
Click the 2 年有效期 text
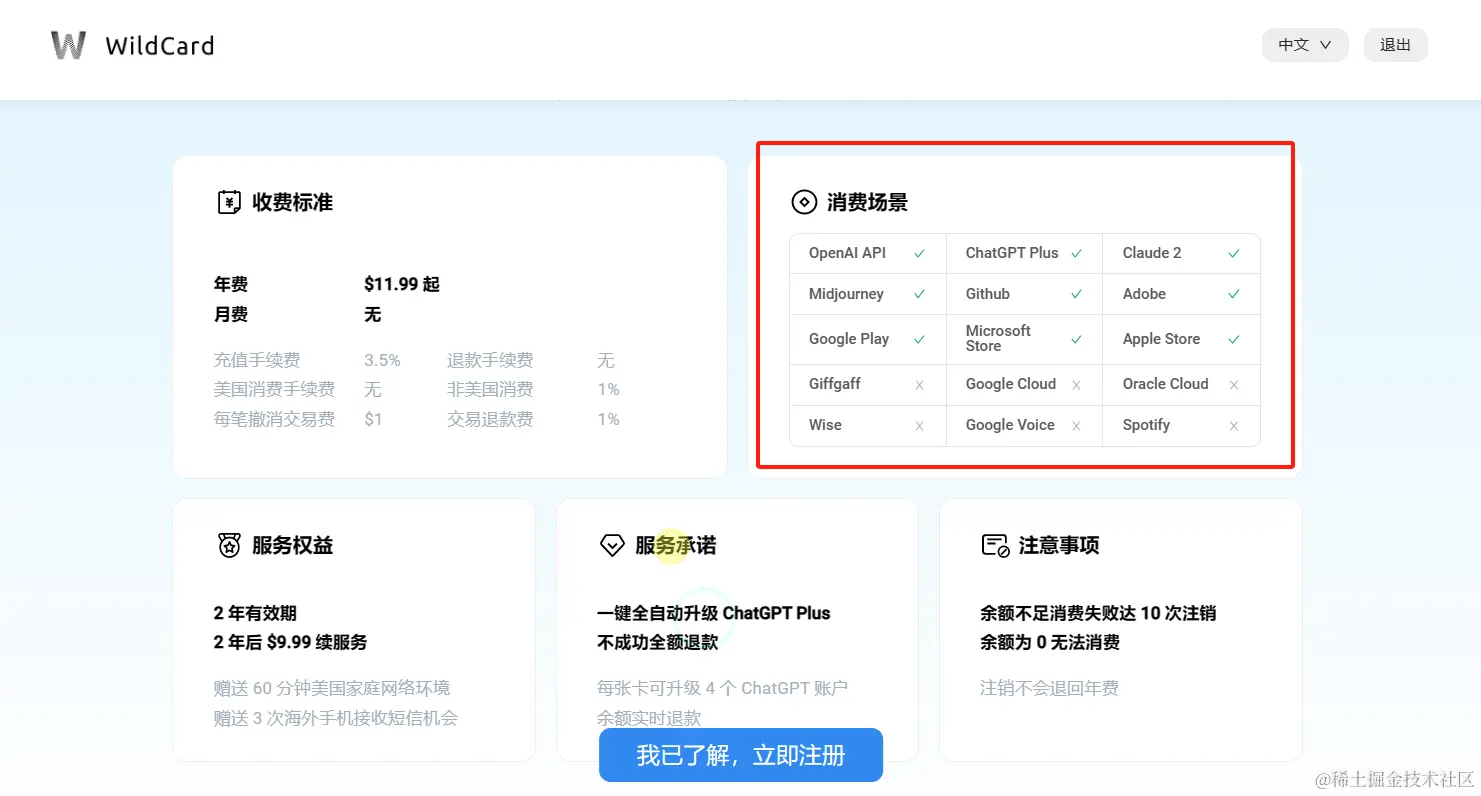[x=255, y=614]
